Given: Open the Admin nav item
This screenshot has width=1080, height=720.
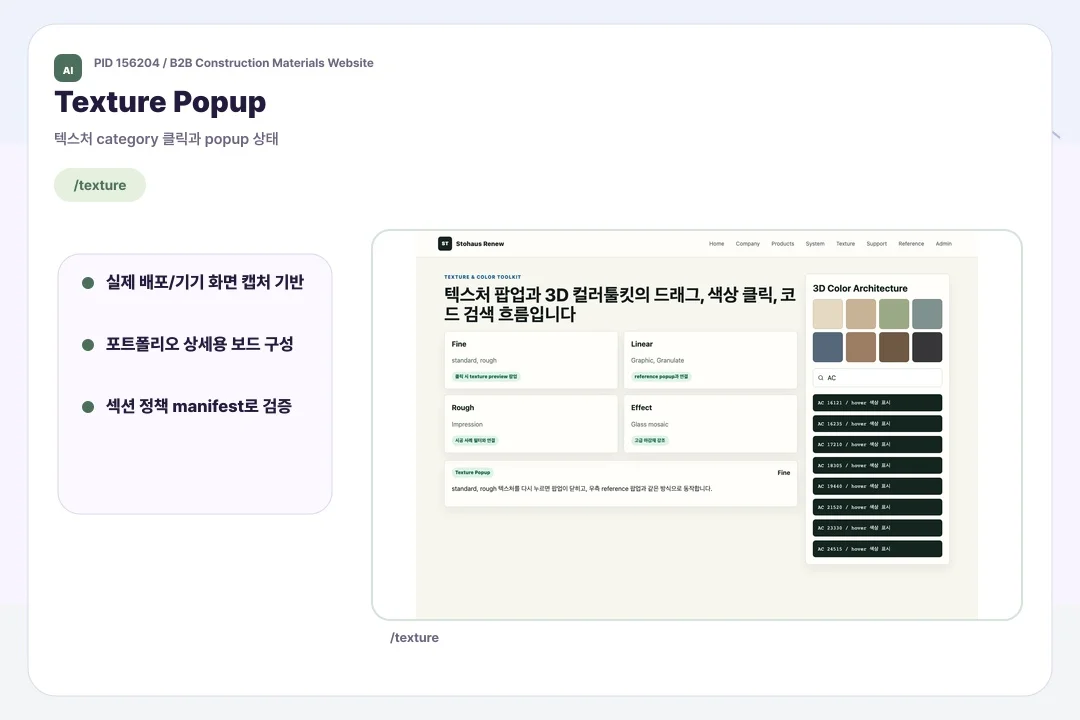Looking at the screenshot, I should [x=944, y=244].
